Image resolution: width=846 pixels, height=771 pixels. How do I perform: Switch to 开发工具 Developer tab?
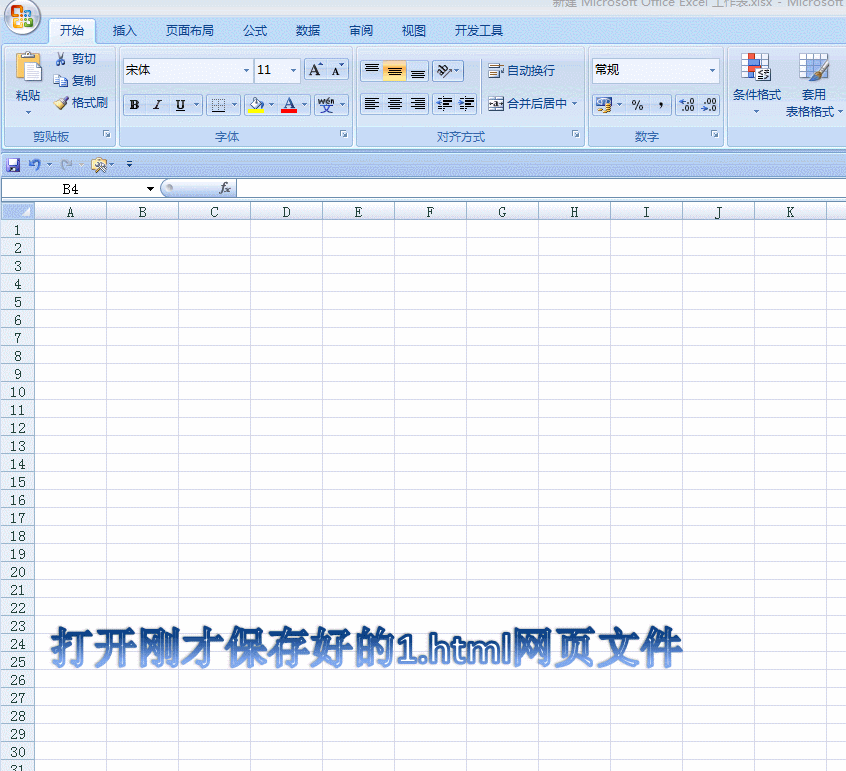point(479,31)
